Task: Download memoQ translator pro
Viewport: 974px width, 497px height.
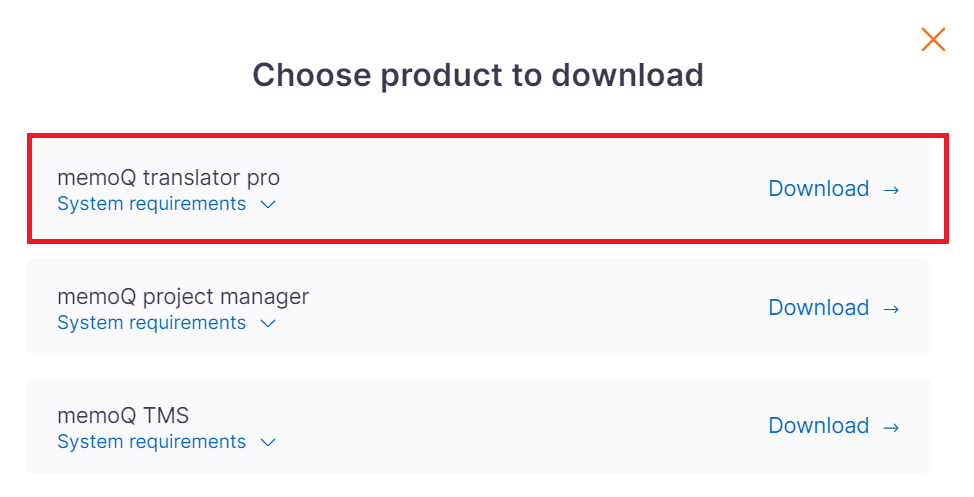Action: click(818, 189)
